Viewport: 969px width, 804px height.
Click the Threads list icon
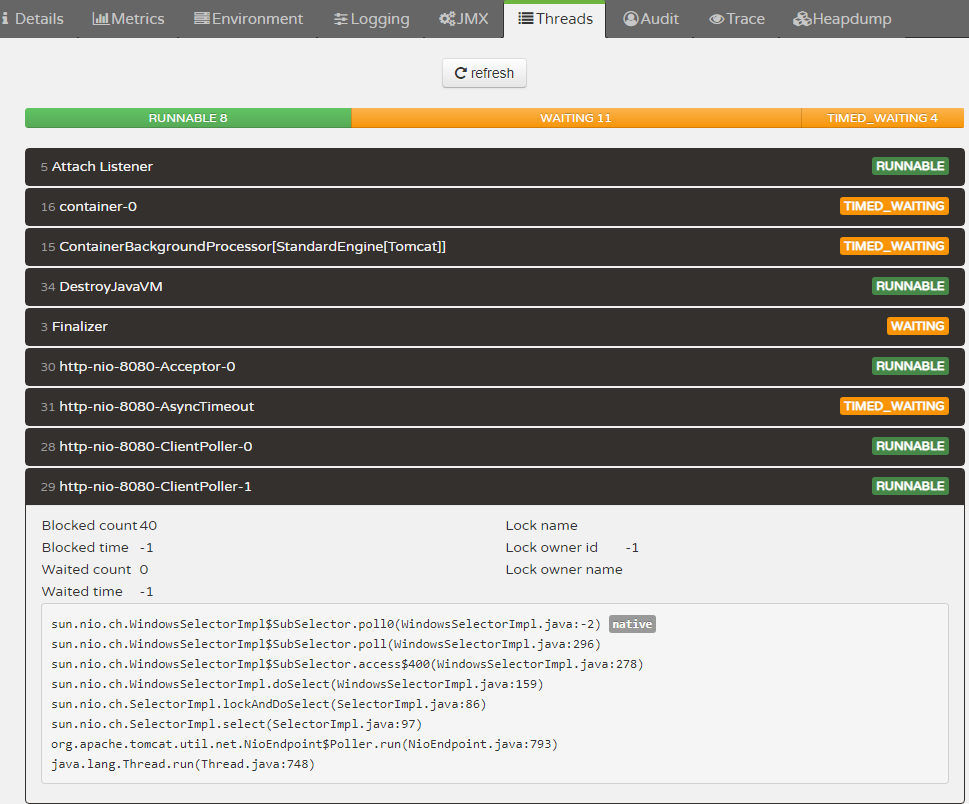coord(525,19)
